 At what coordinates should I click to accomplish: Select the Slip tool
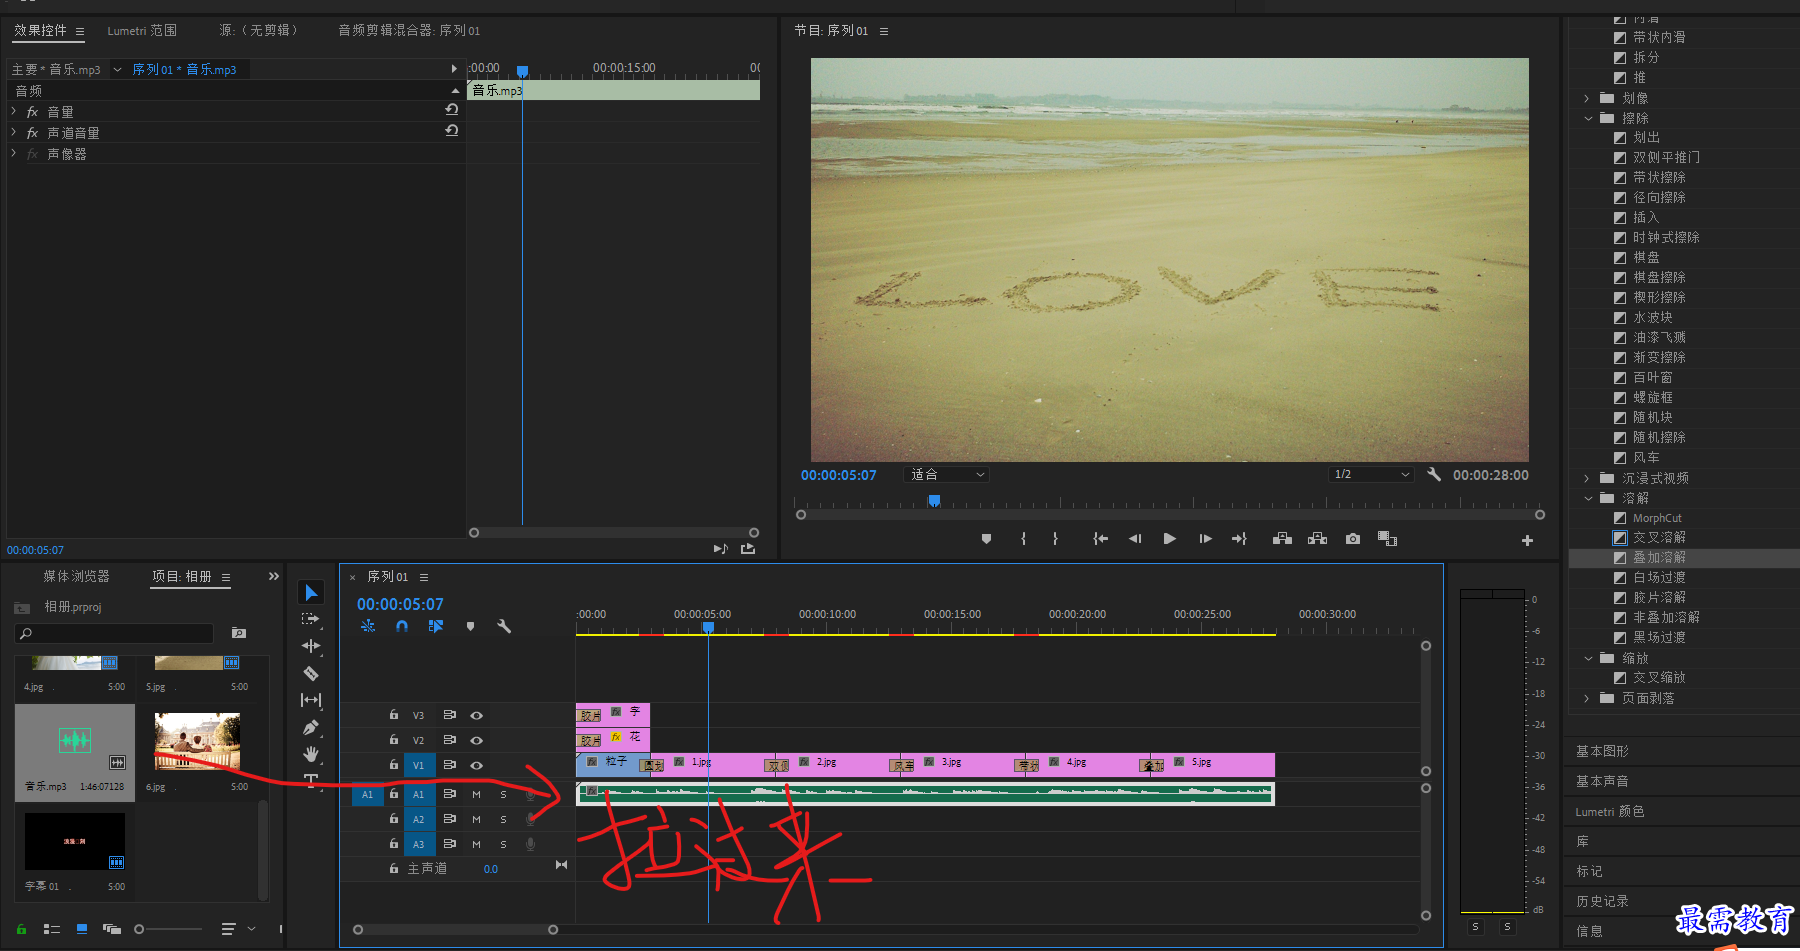(311, 700)
